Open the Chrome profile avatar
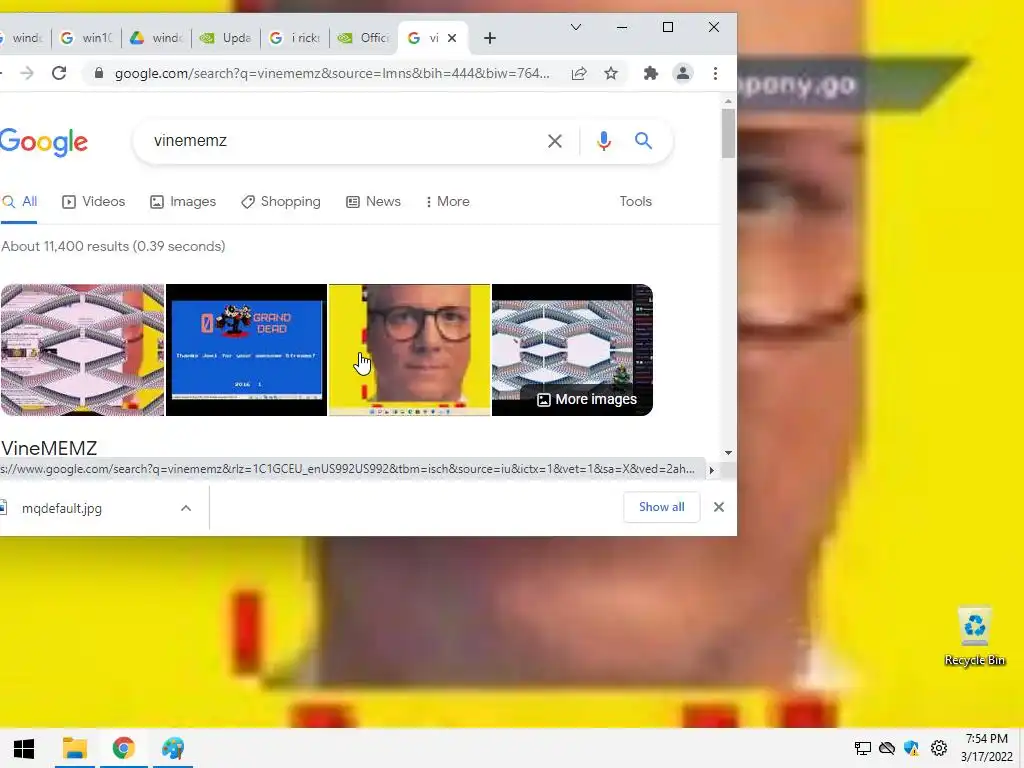The image size is (1024, 768). (x=682, y=73)
